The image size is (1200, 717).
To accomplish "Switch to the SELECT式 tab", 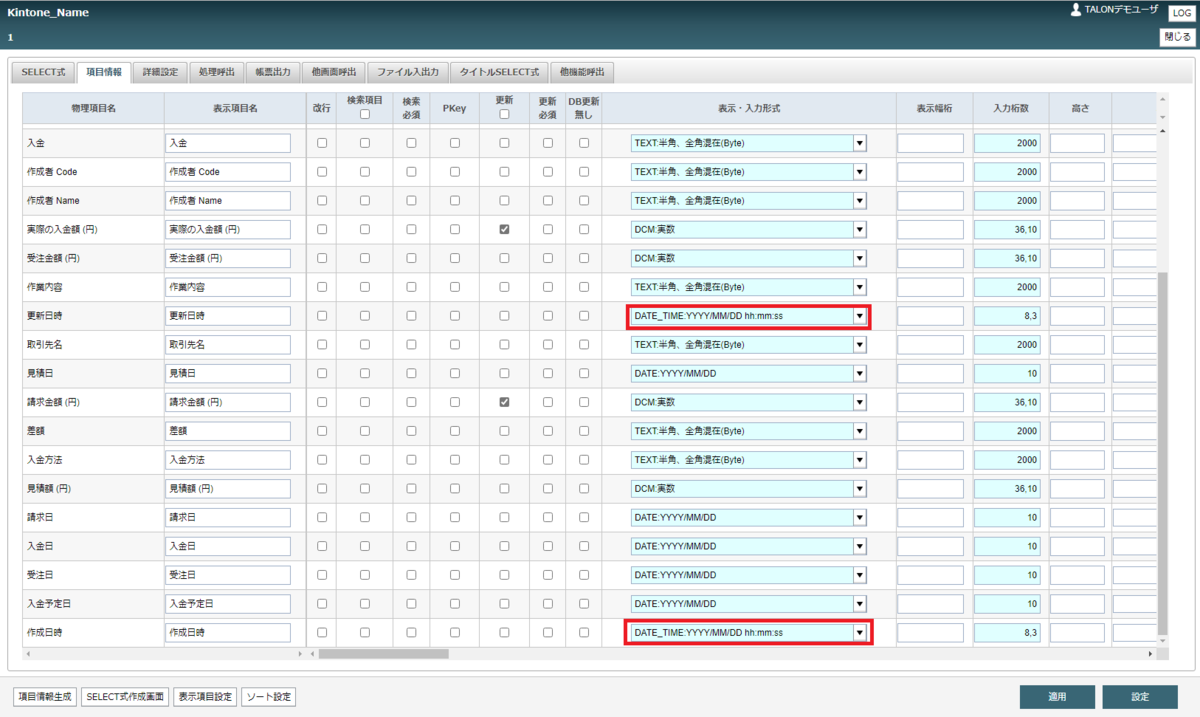I will click(x=43, y=72).
